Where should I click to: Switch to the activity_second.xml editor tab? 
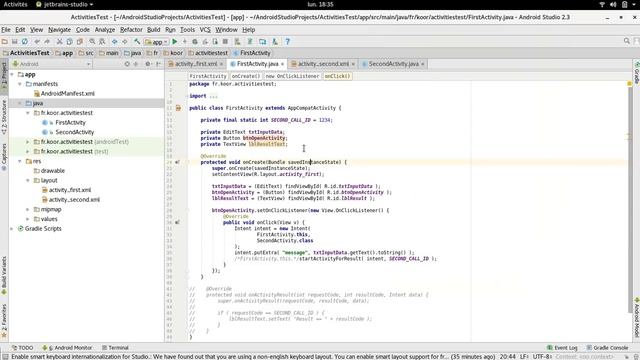click(x=323, y=64)
